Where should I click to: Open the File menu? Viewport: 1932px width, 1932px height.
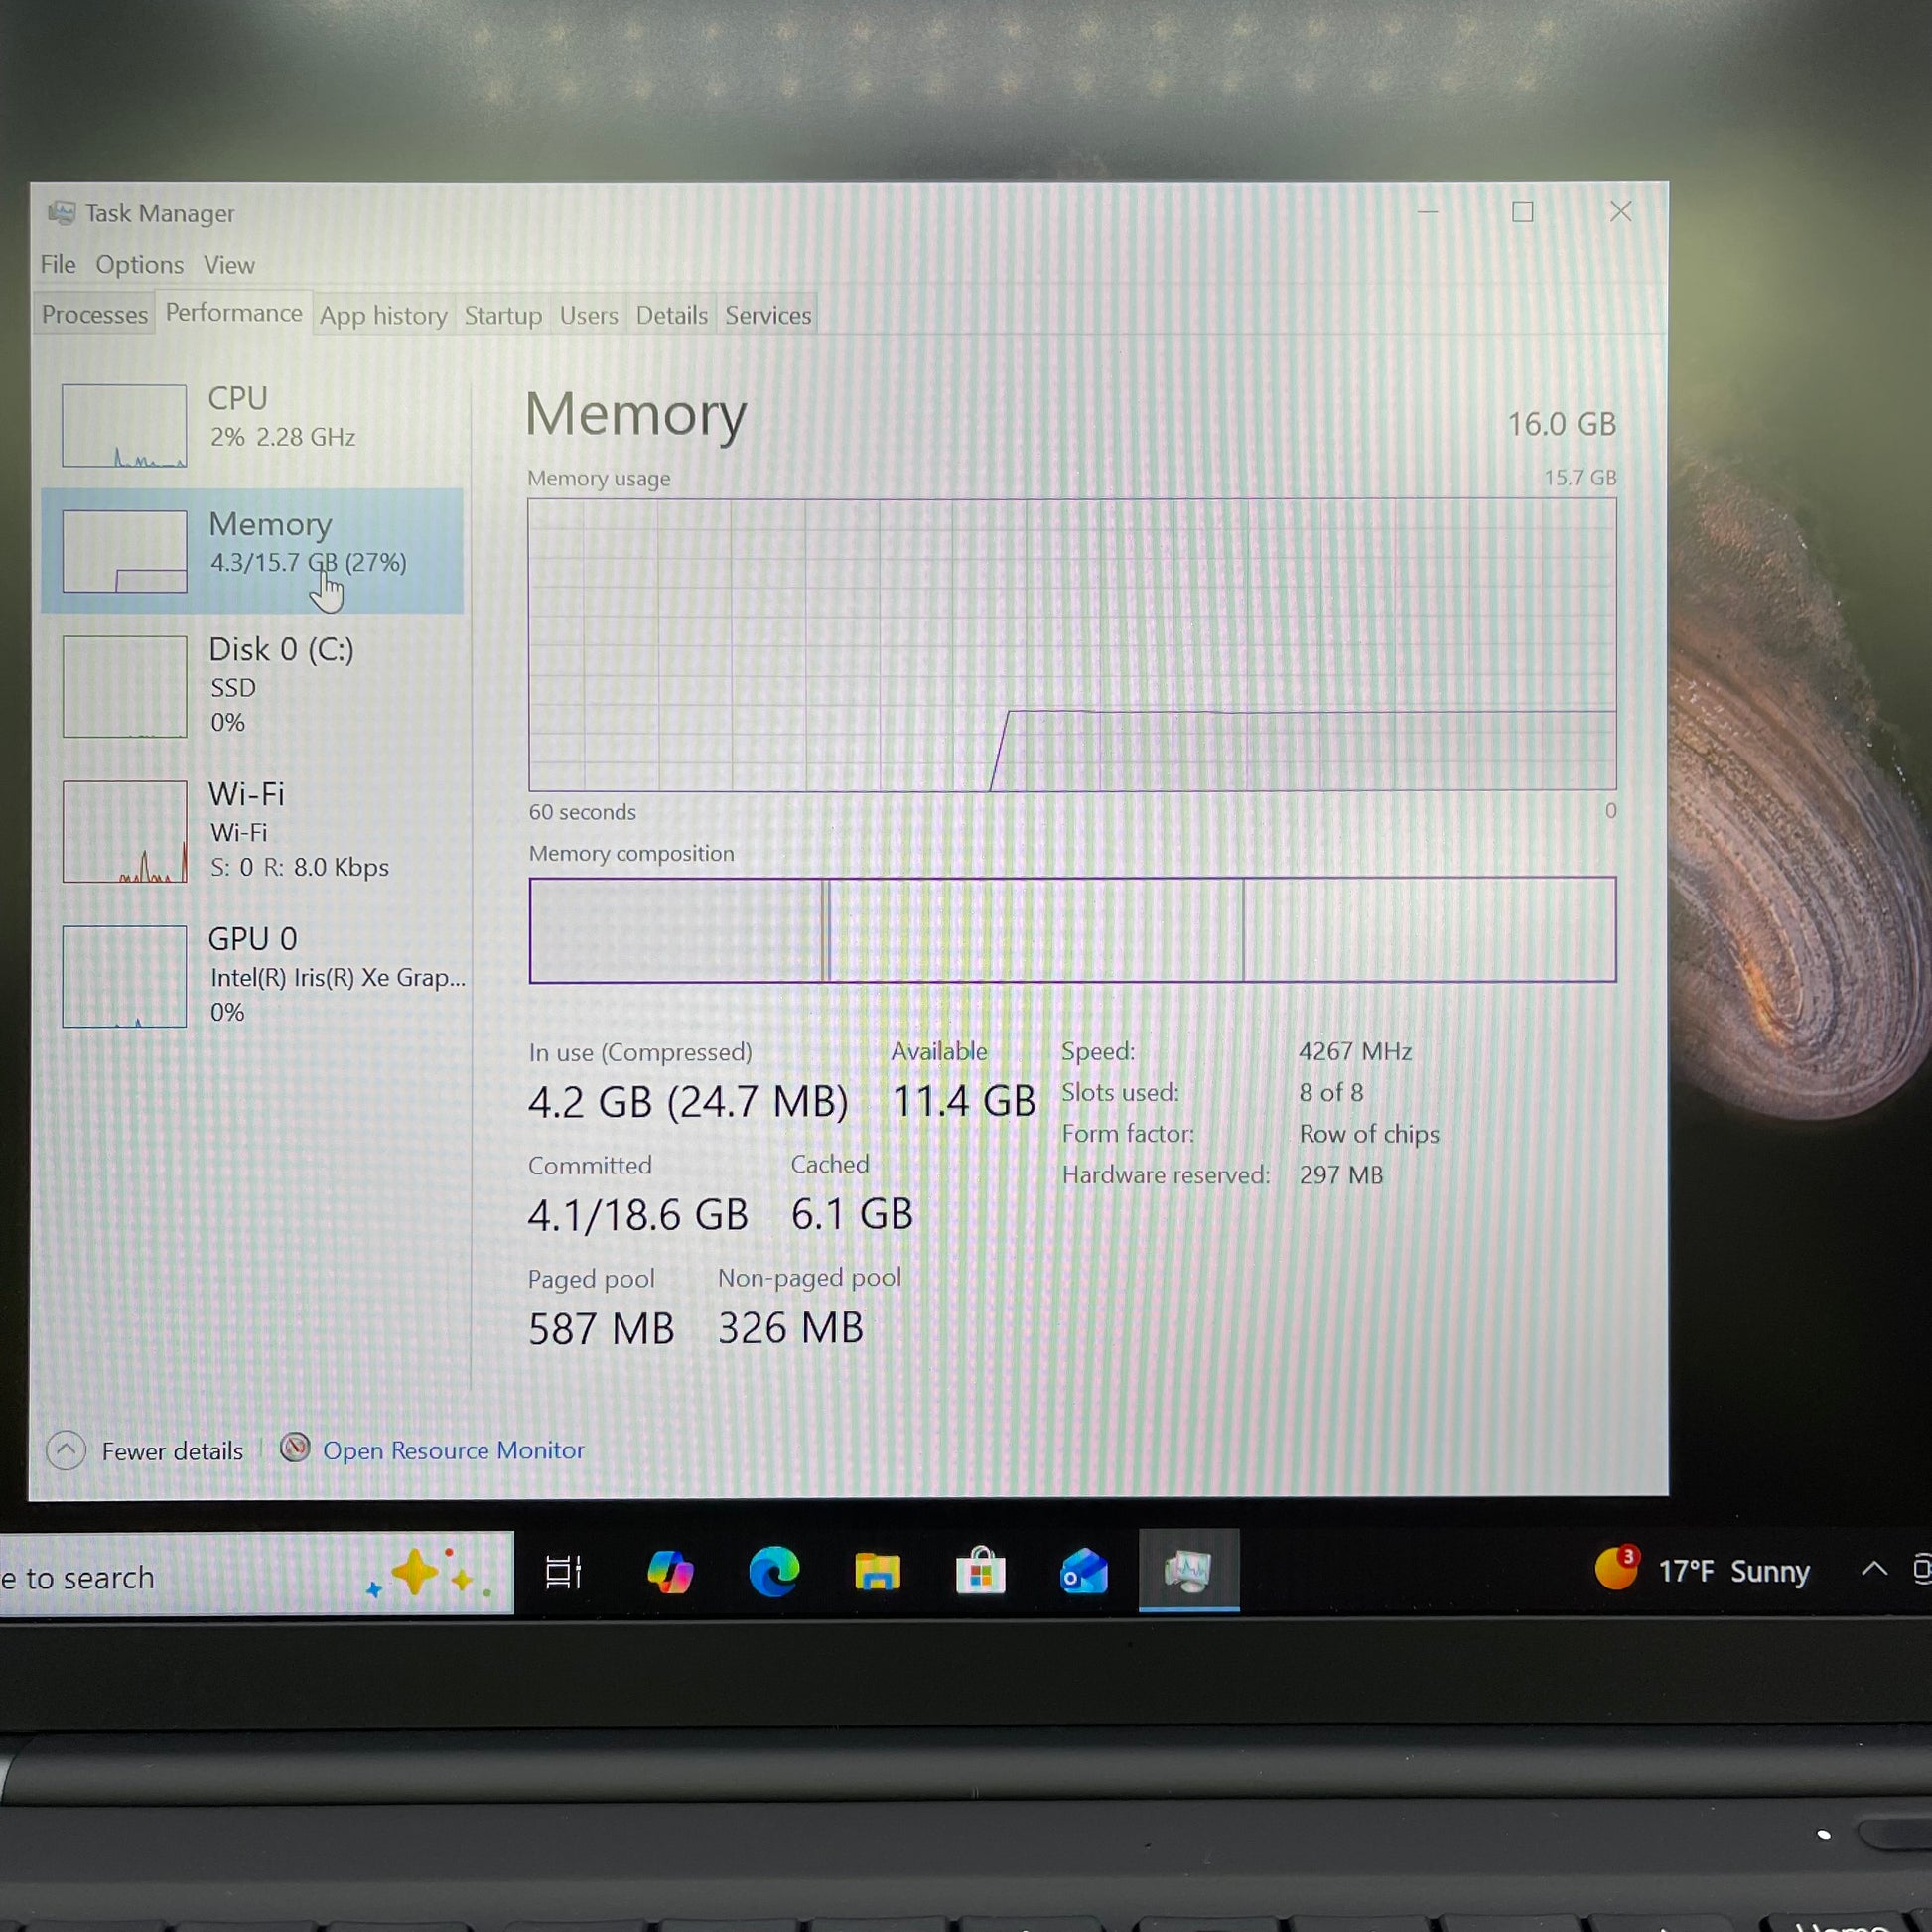click(58, 265)
